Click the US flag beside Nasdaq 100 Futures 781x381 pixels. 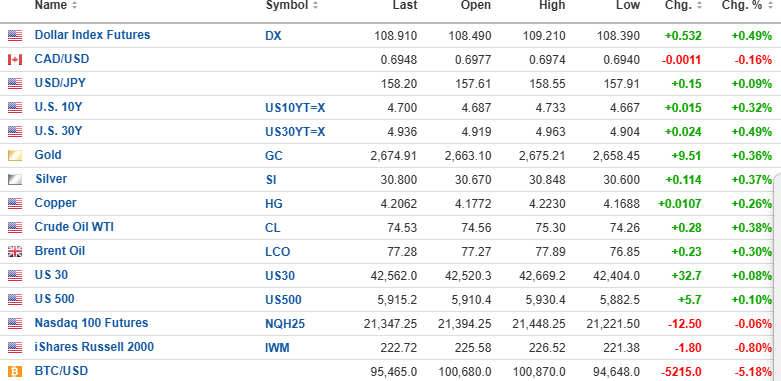15,324
